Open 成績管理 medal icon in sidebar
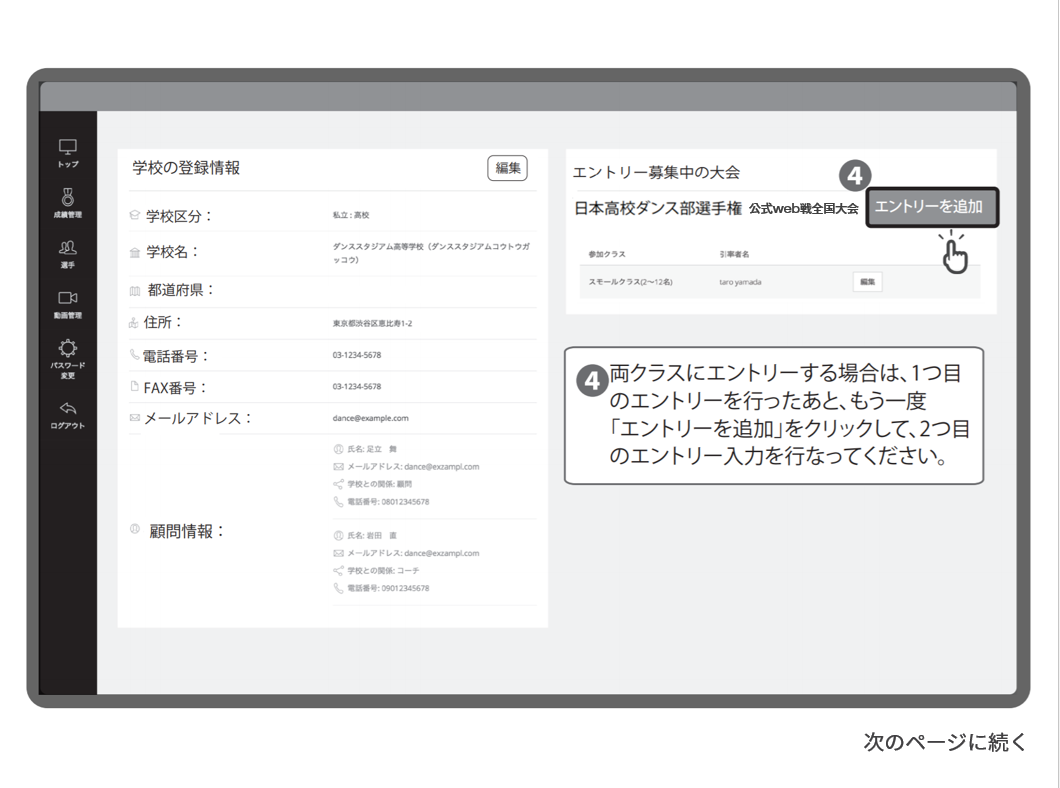The height and width of the screenshot is (788, 1060). click(68, 197)
